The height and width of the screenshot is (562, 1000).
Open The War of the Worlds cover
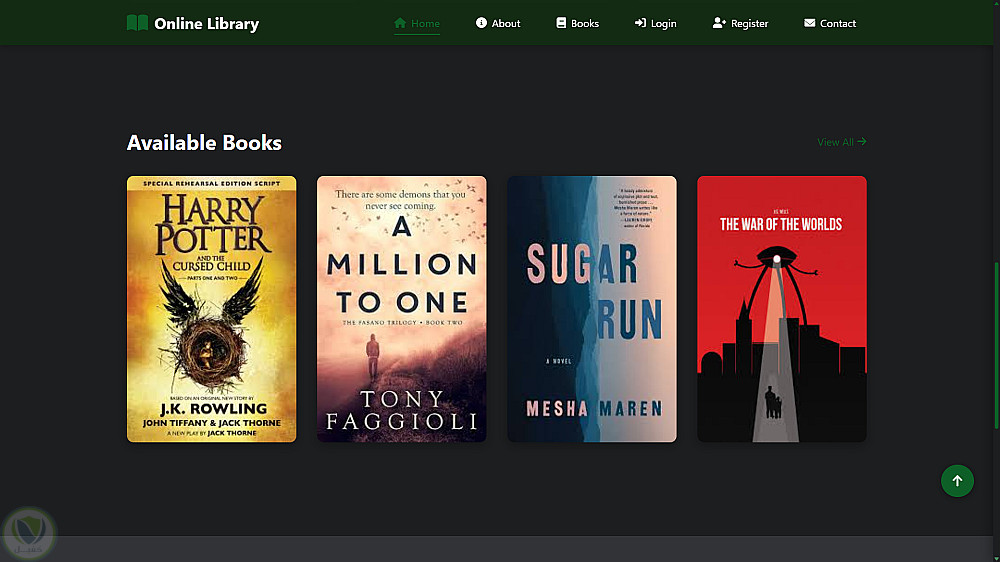click(x=782, y=309)
